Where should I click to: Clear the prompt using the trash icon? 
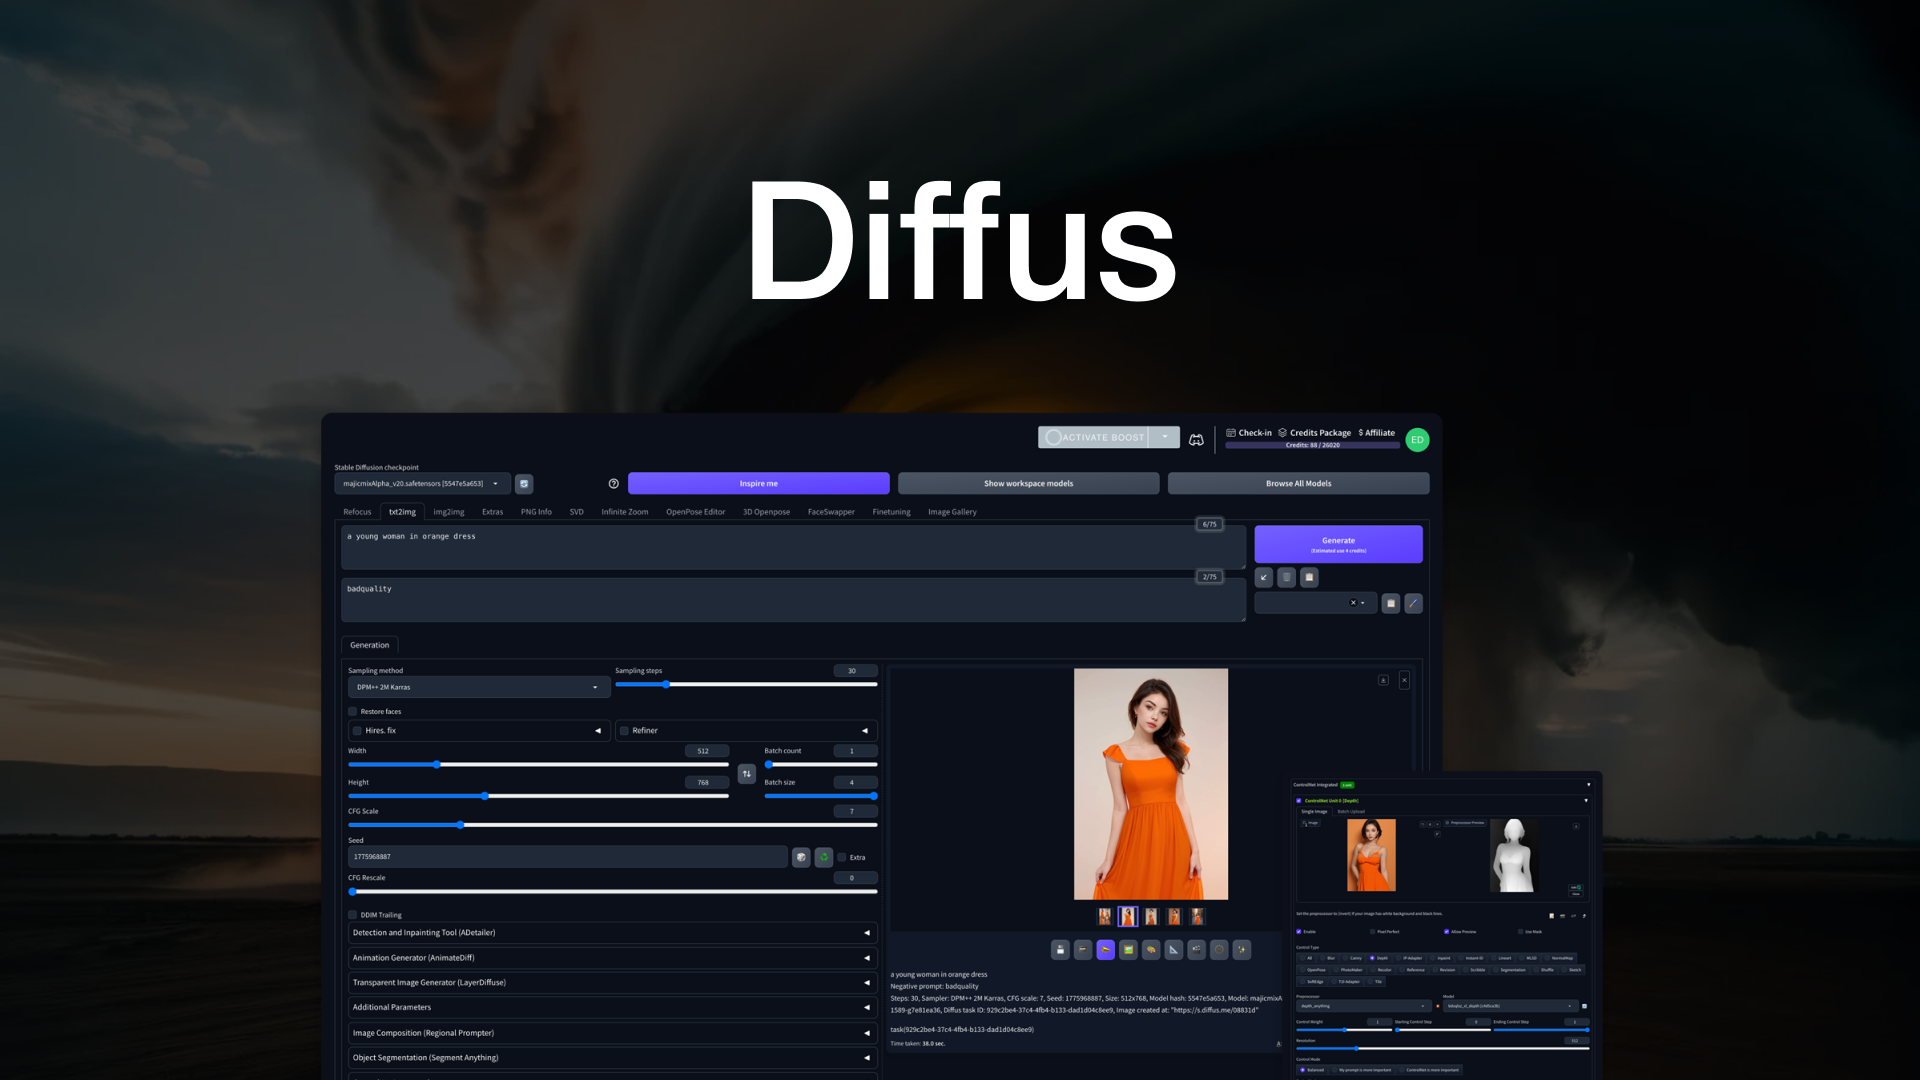pyautogui.click(x=1287, y=577)
